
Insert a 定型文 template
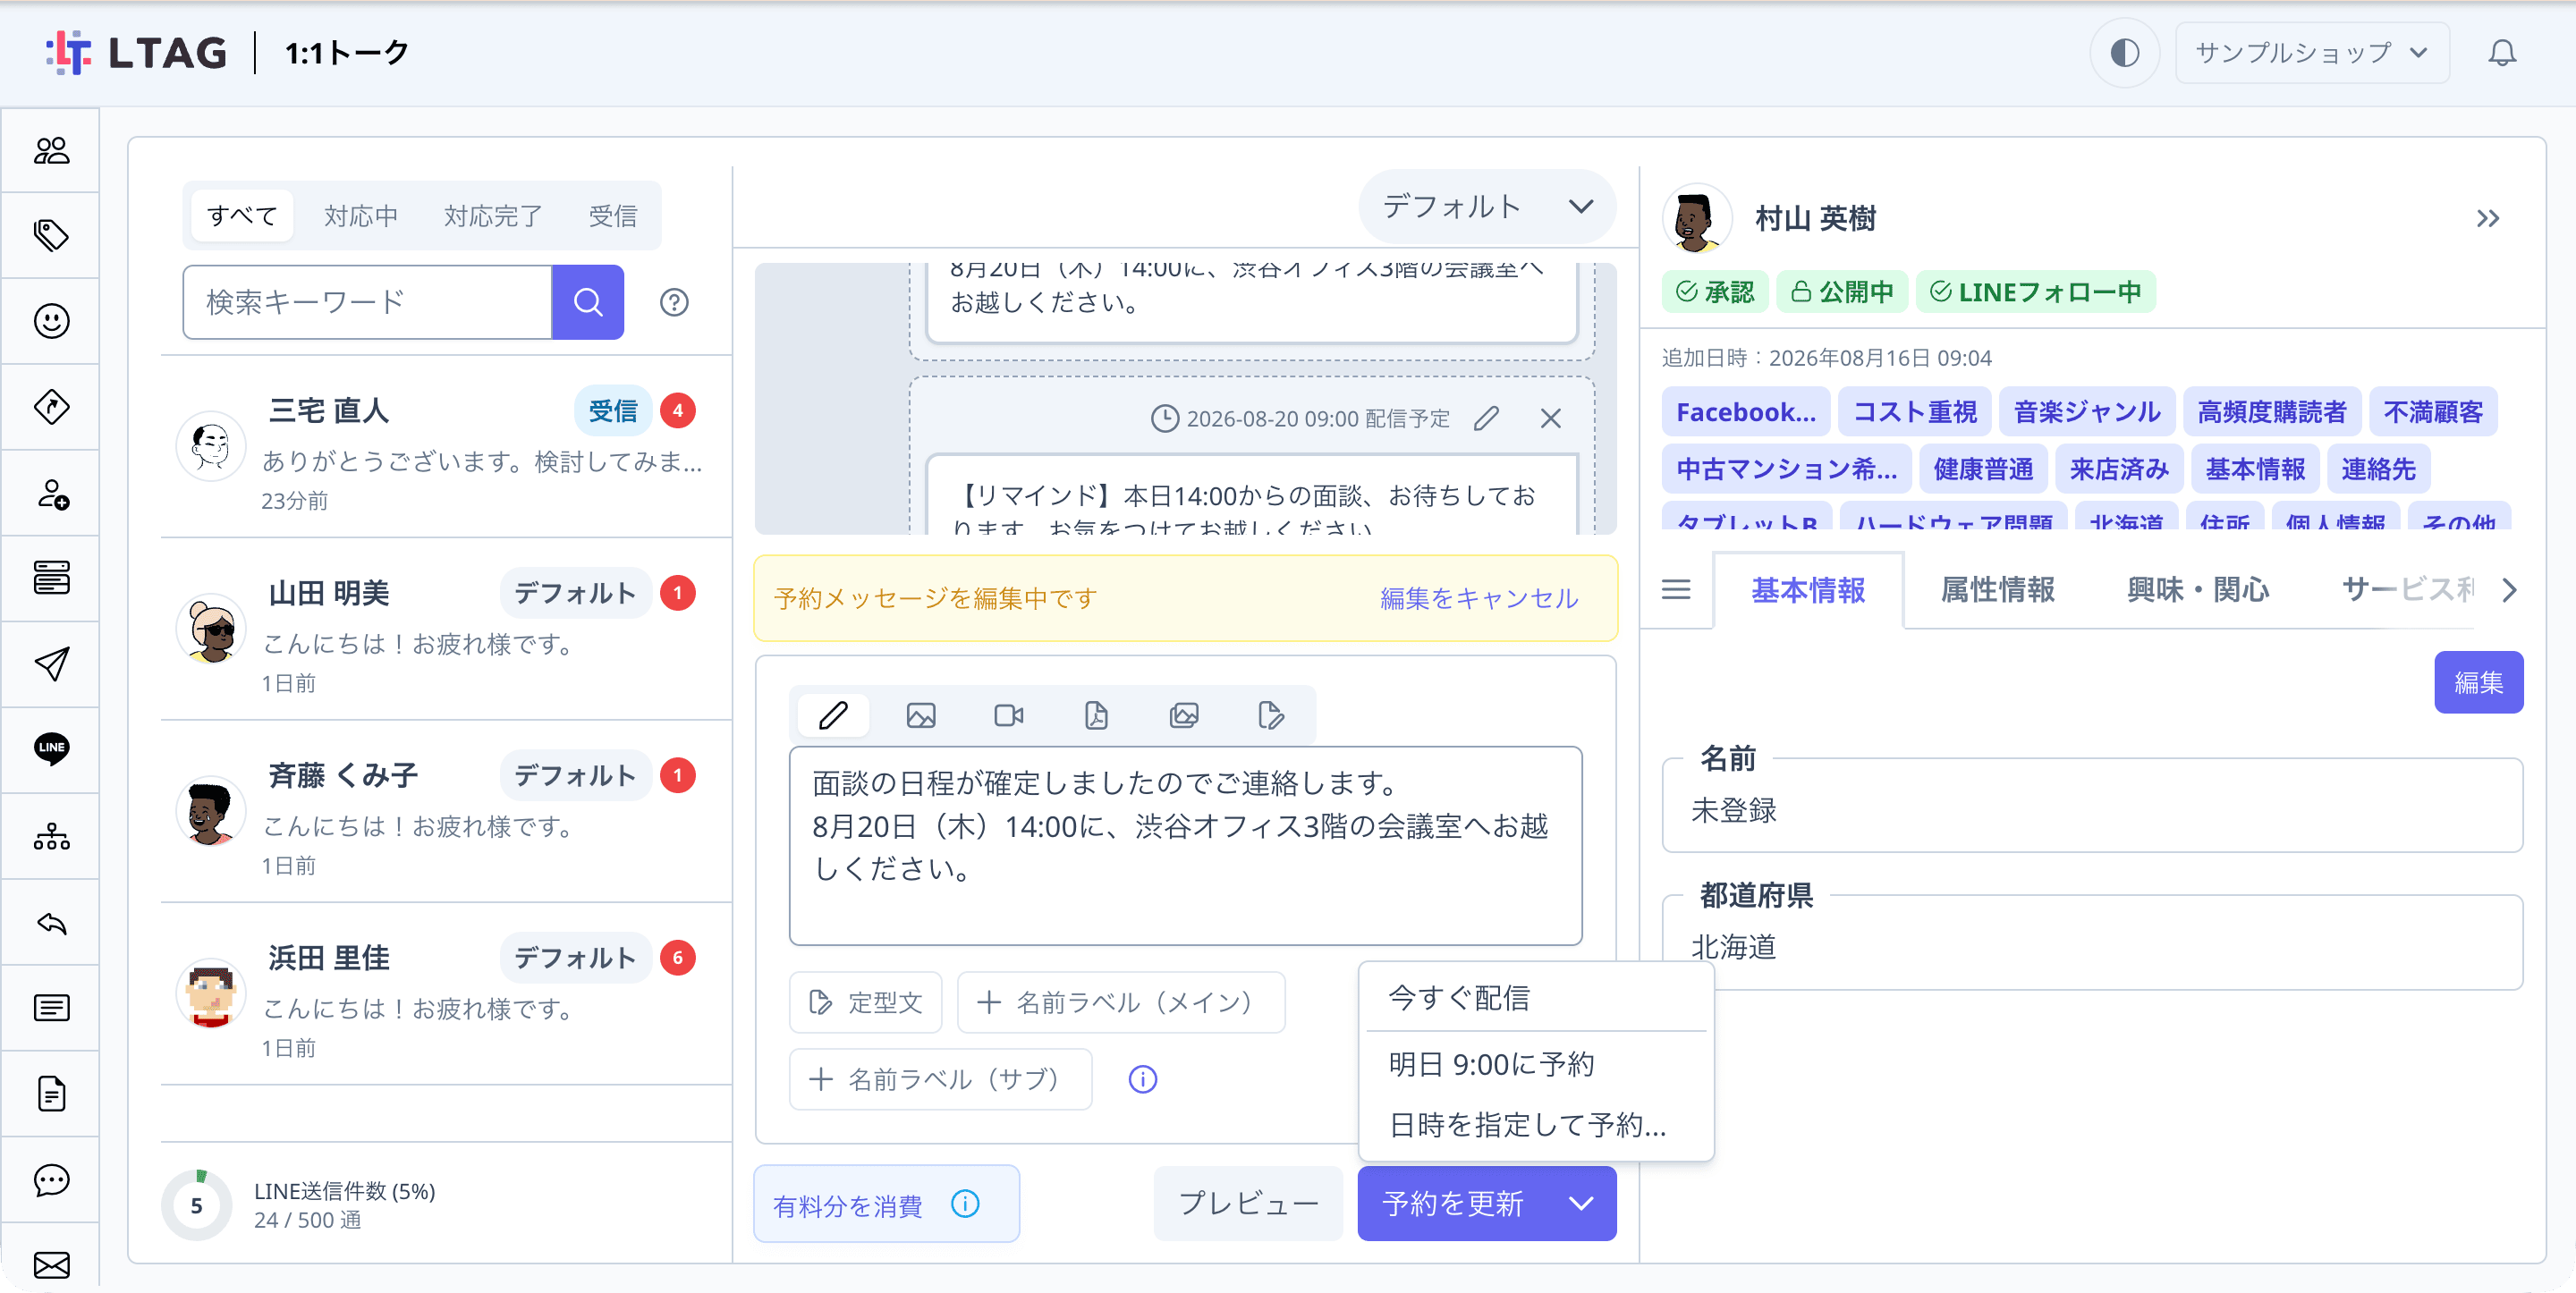point(865,1002)
